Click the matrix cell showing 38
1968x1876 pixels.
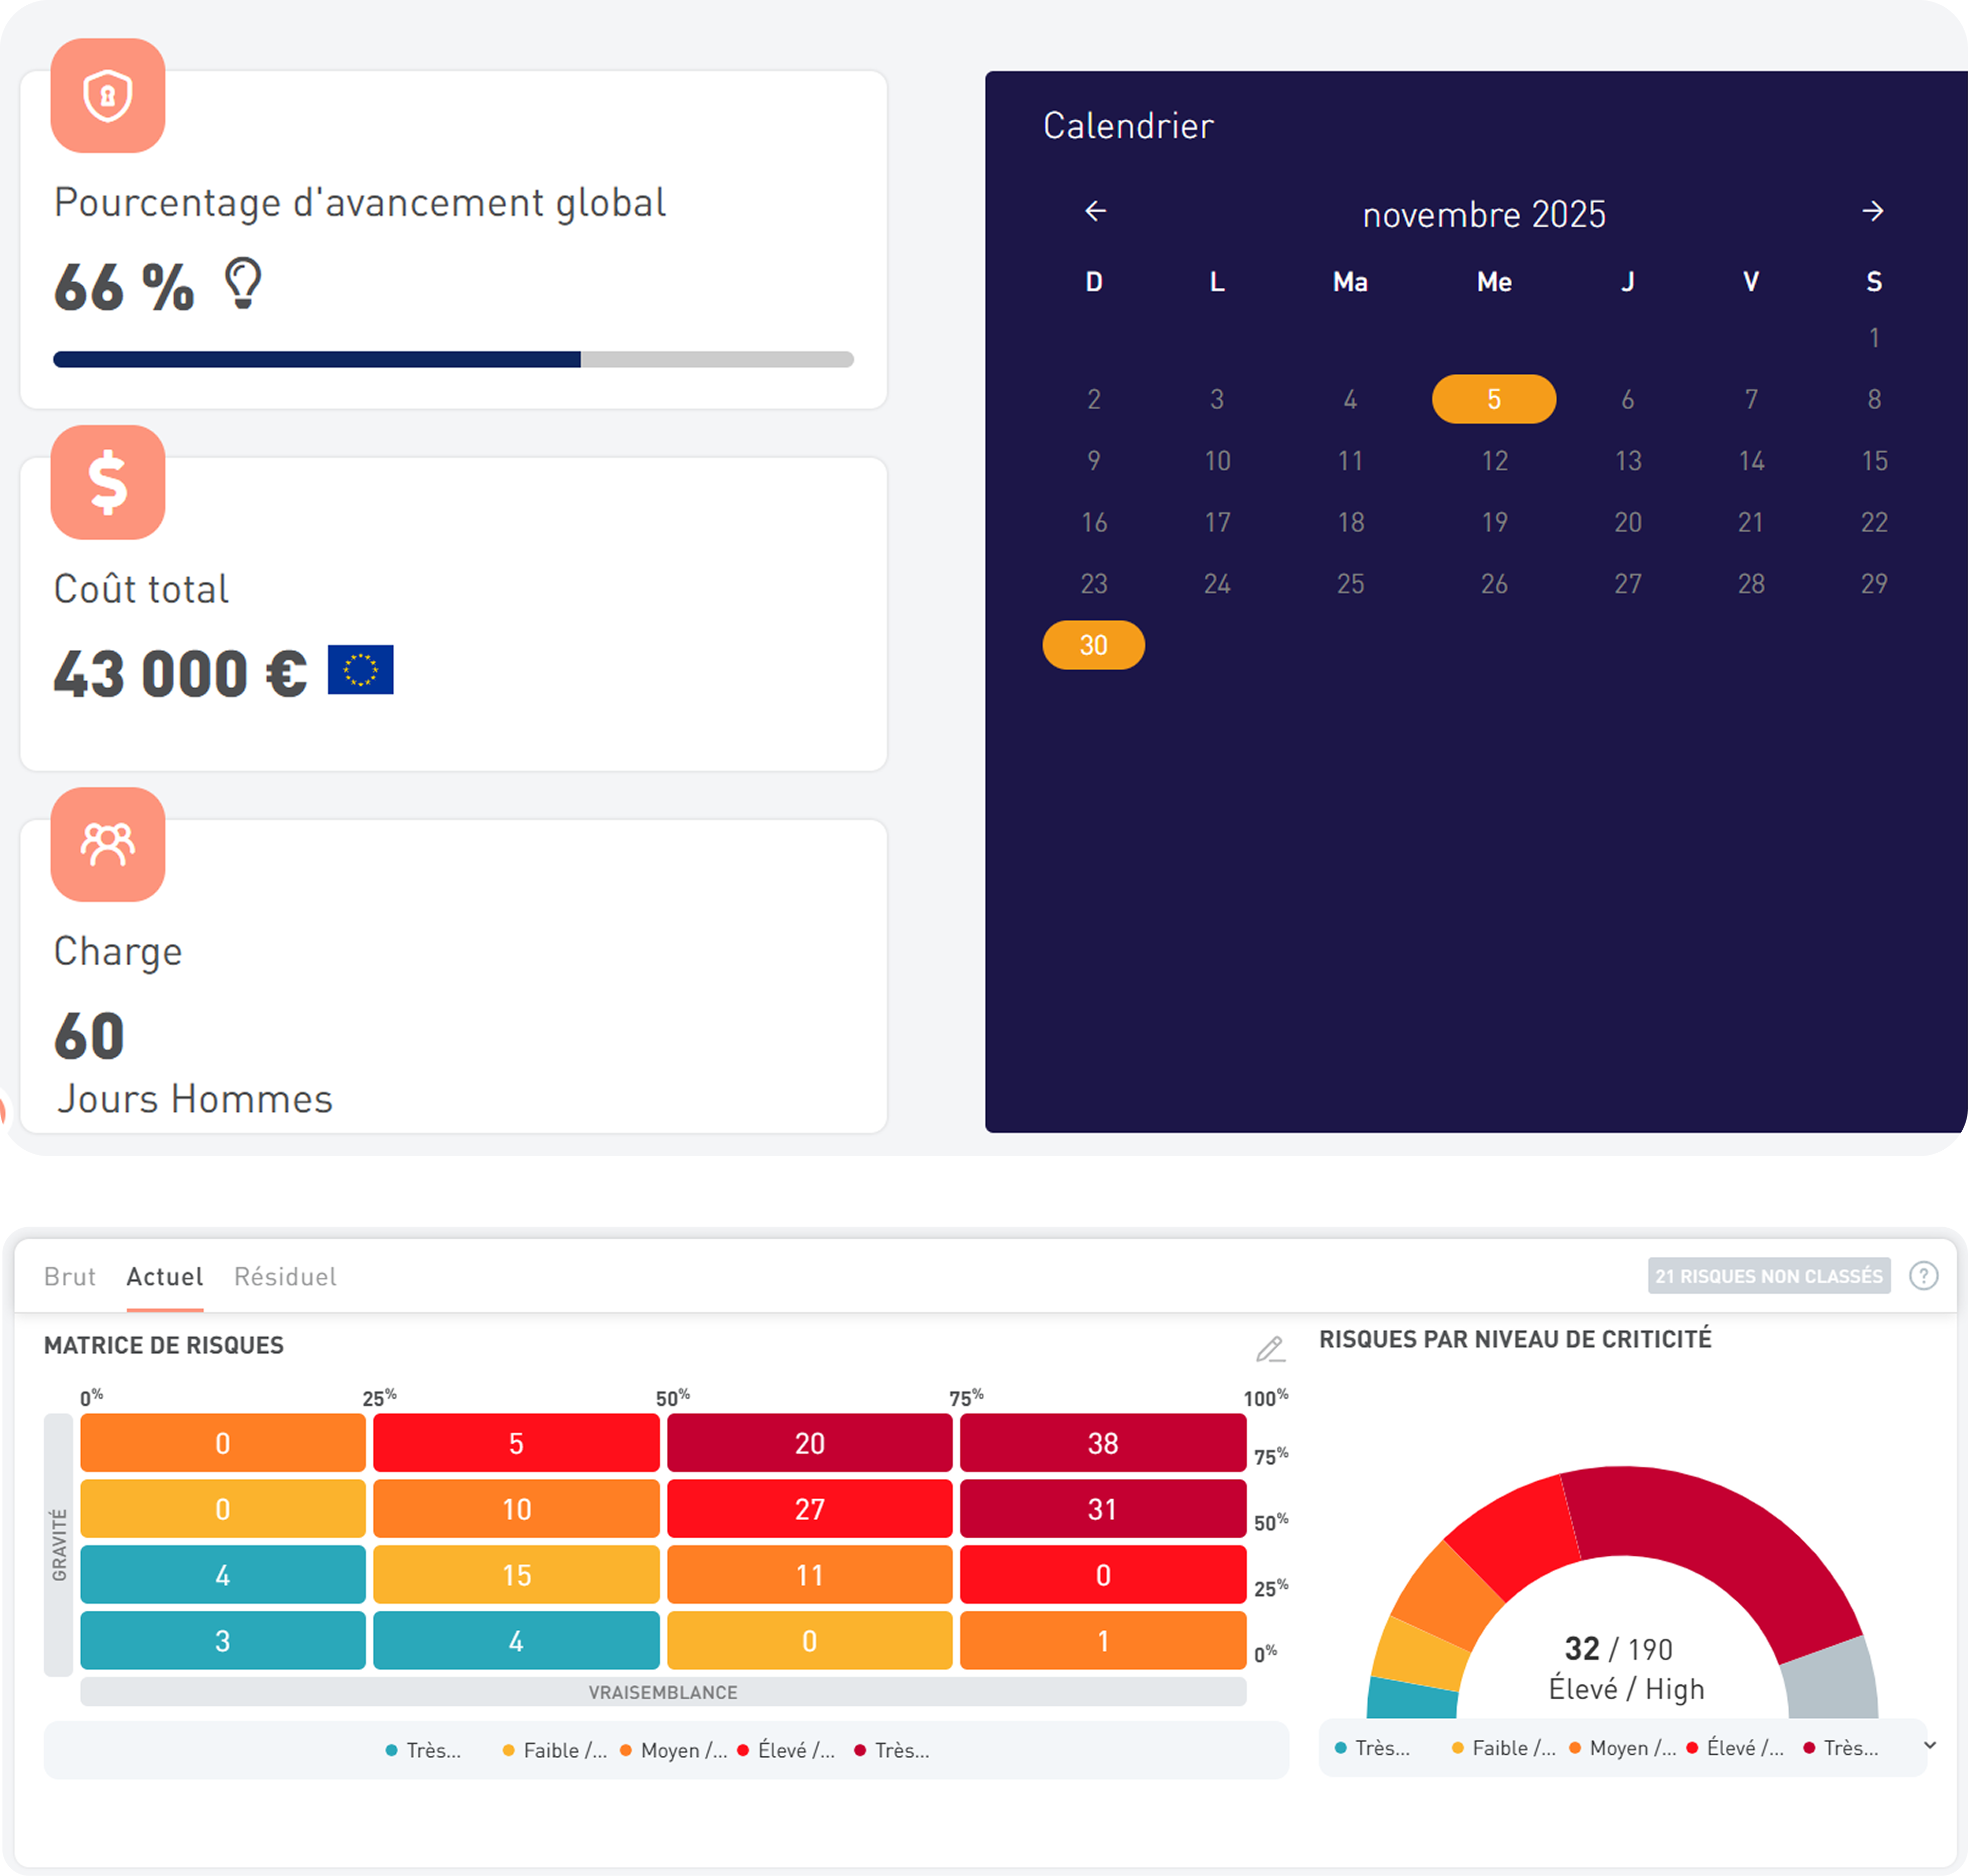pos(1102,1442)
